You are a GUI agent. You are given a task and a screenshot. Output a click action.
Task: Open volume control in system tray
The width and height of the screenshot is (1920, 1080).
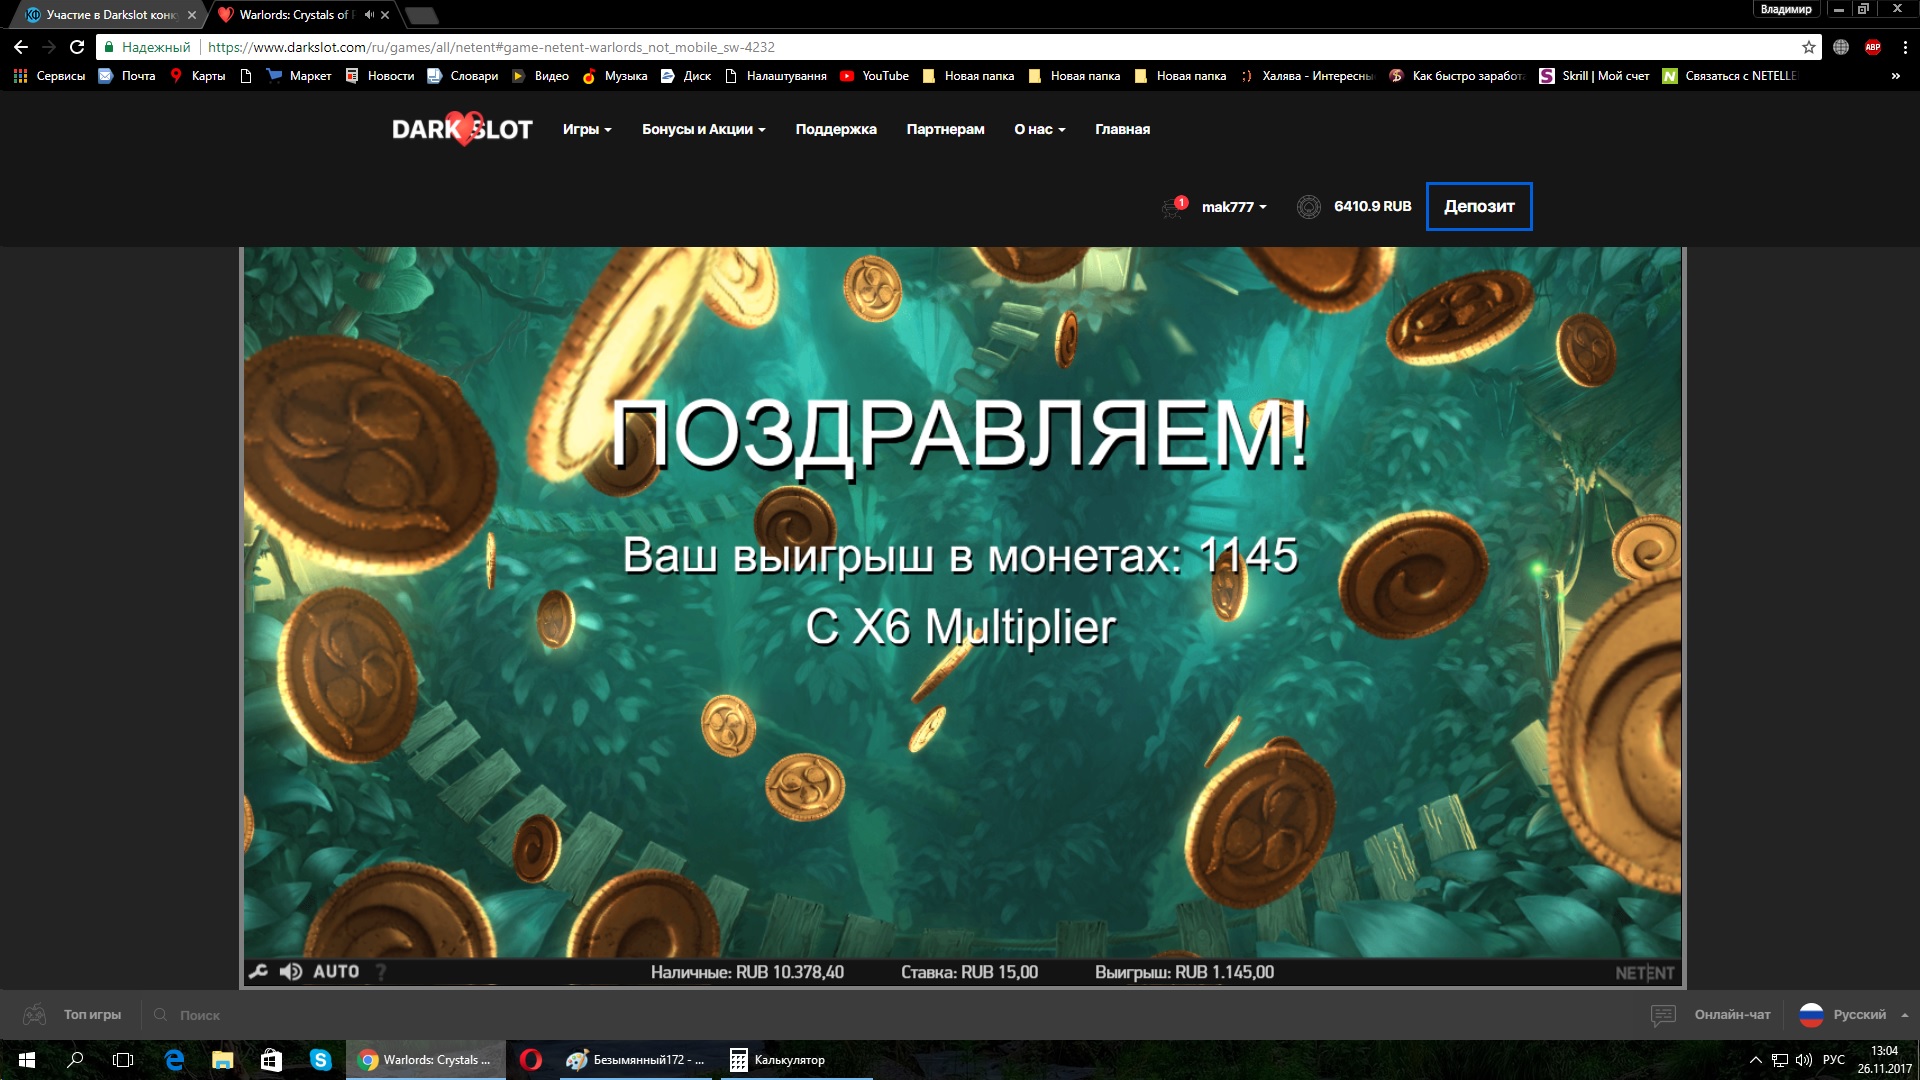[x=1804, y=1060]
